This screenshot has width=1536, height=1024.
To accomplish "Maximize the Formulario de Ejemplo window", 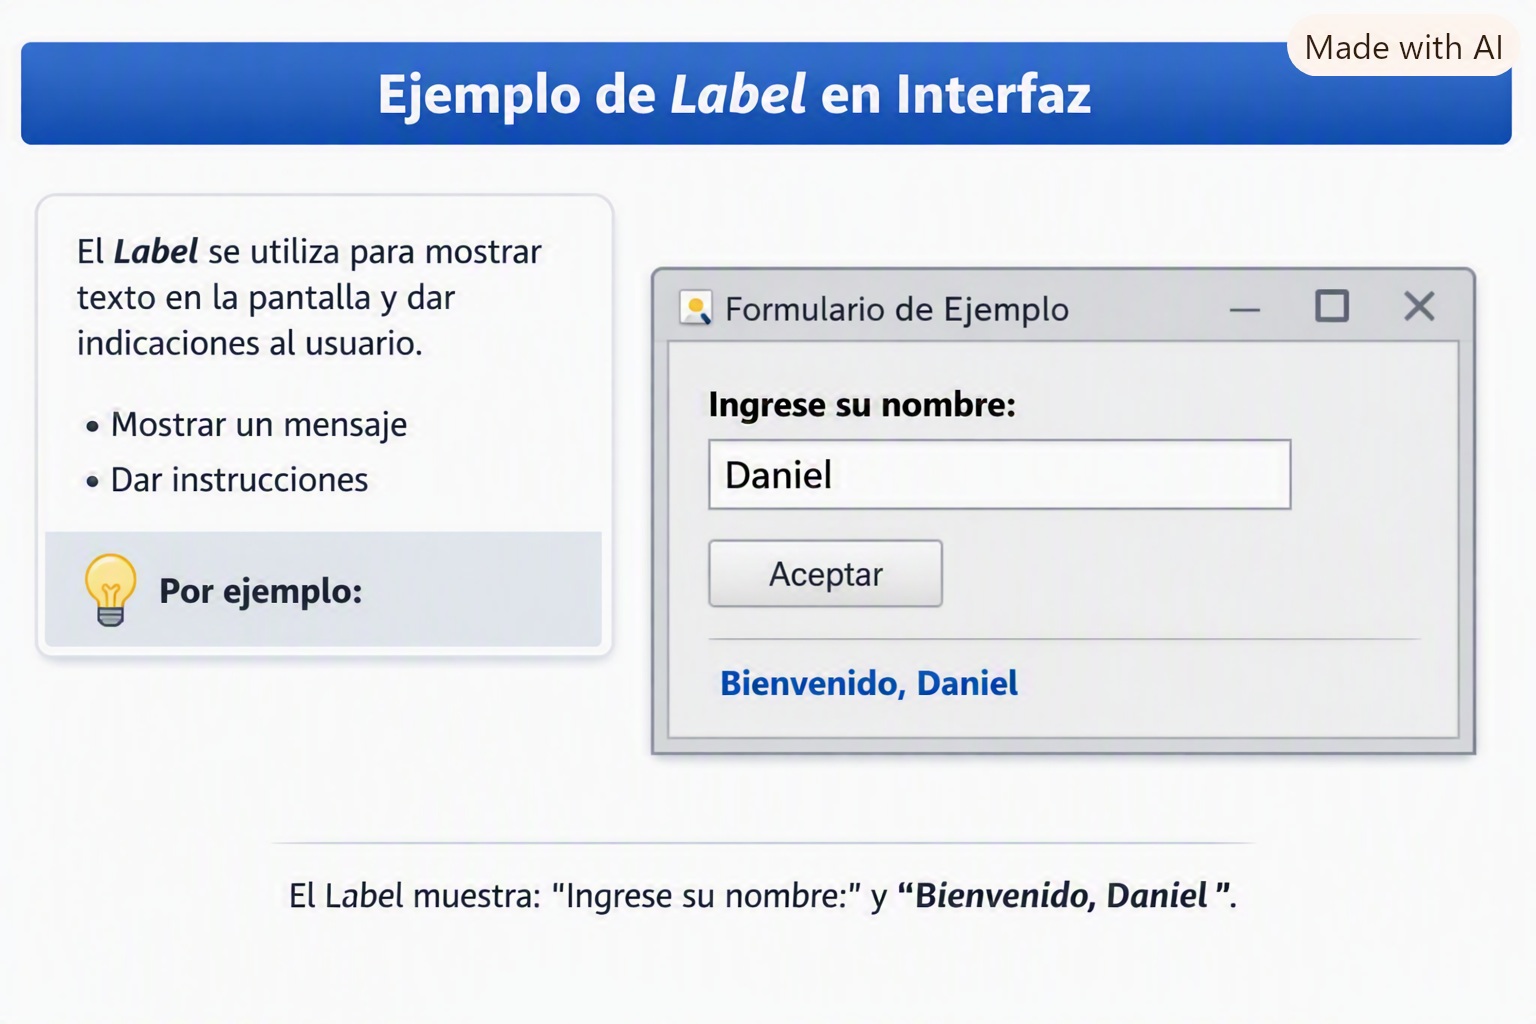I will click(x=1331, y=306).
